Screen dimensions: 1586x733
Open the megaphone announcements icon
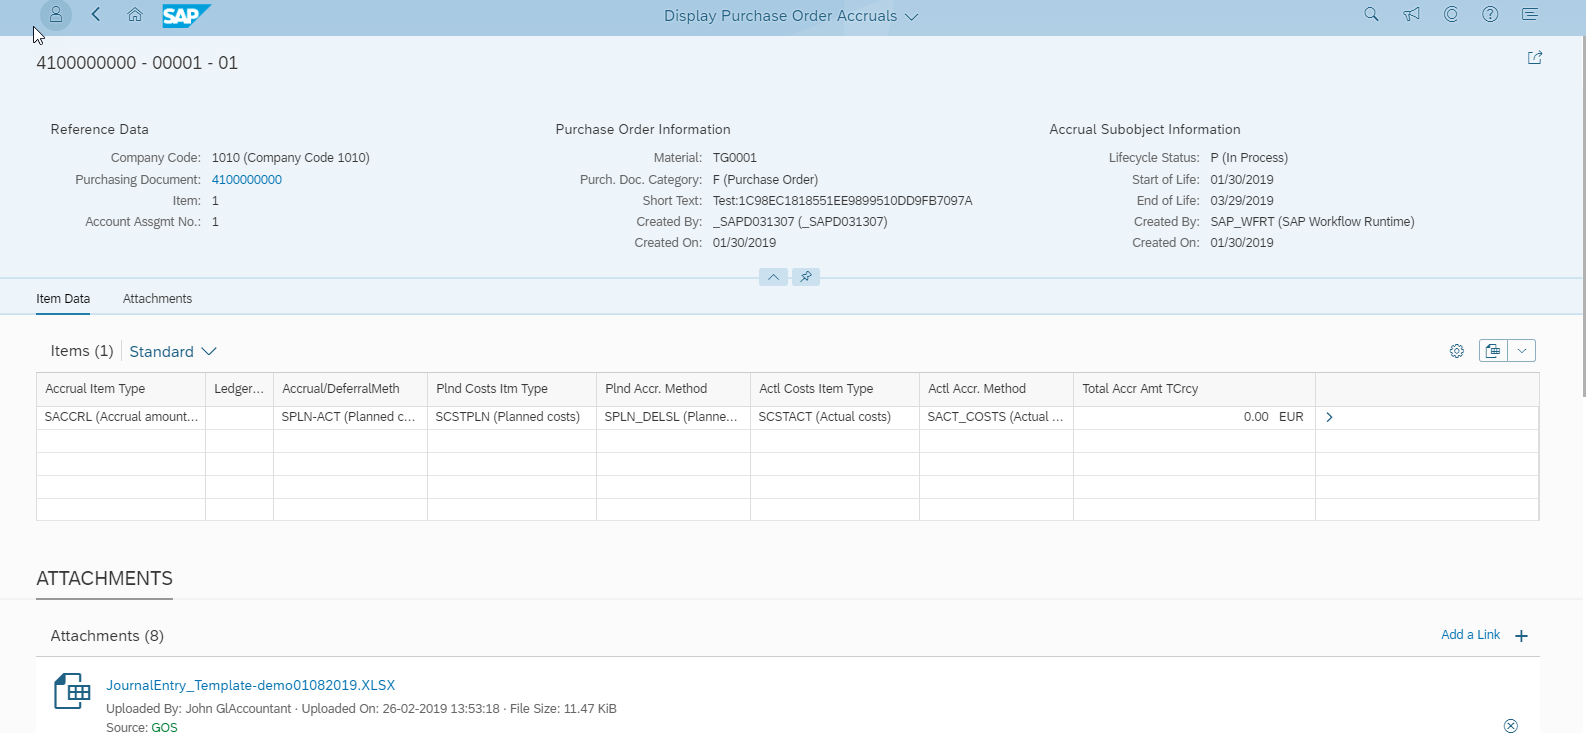tap(1411, 14)
